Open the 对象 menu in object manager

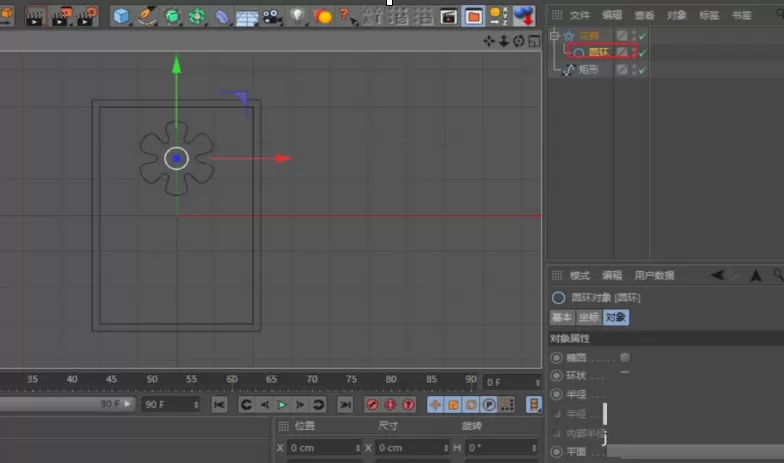pos(676,16)
